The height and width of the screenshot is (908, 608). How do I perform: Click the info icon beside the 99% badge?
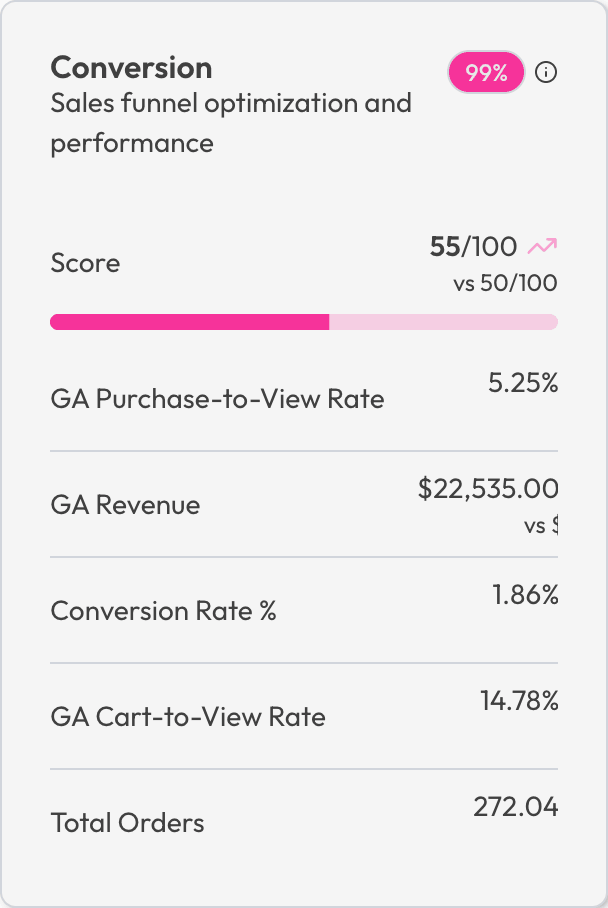pyautogui.click(x=547, y=72)
